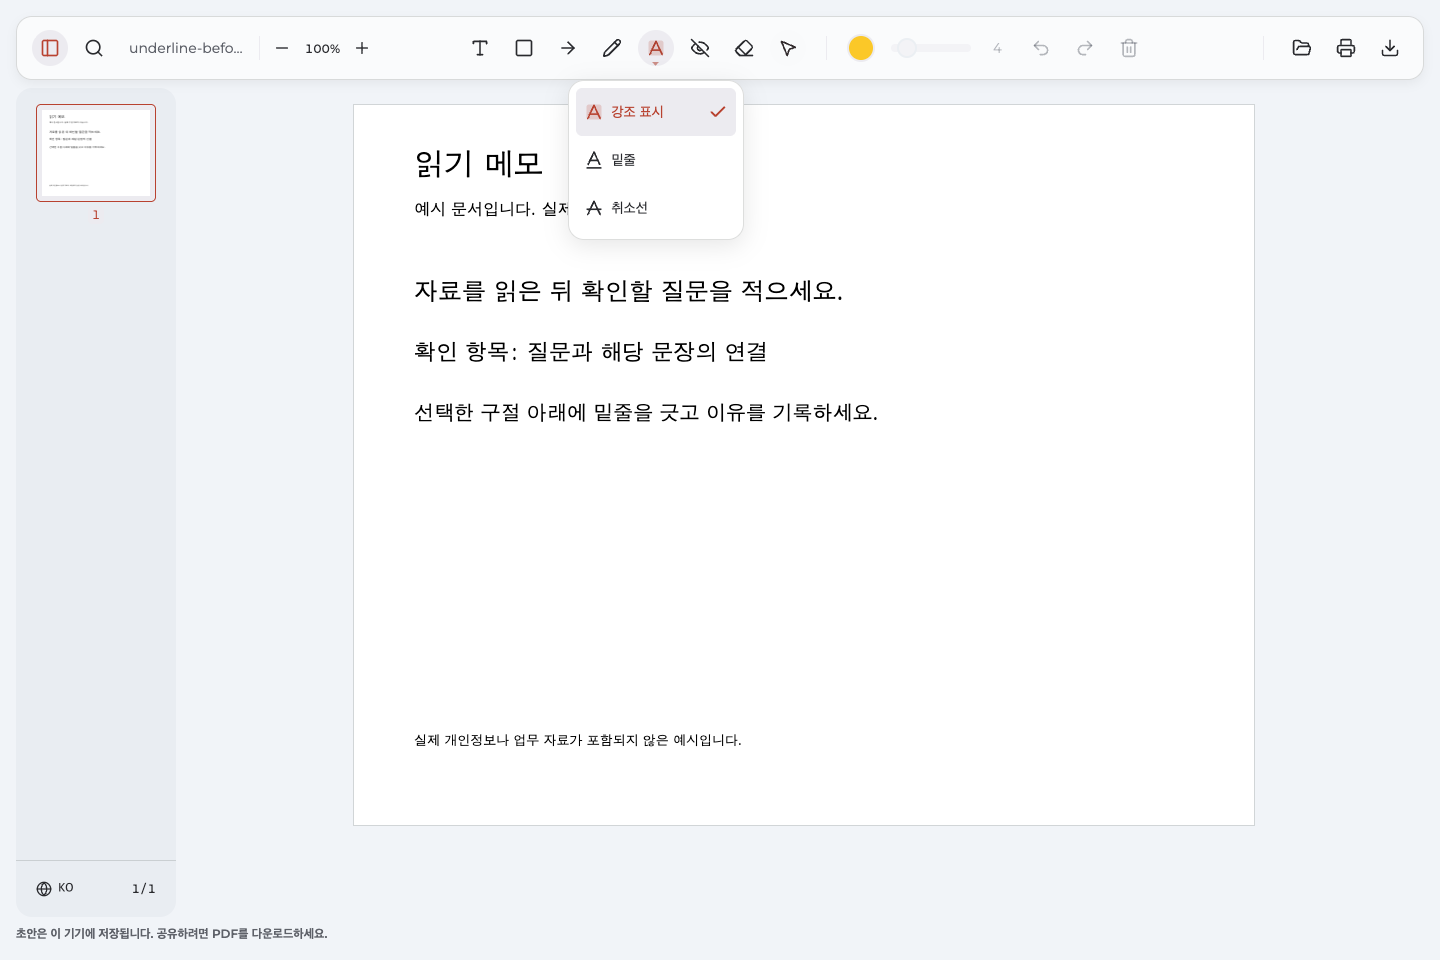This screenshot has height=960, width=1440.
Task: Toggle the sidebar panel
Action: click(50, 48)
